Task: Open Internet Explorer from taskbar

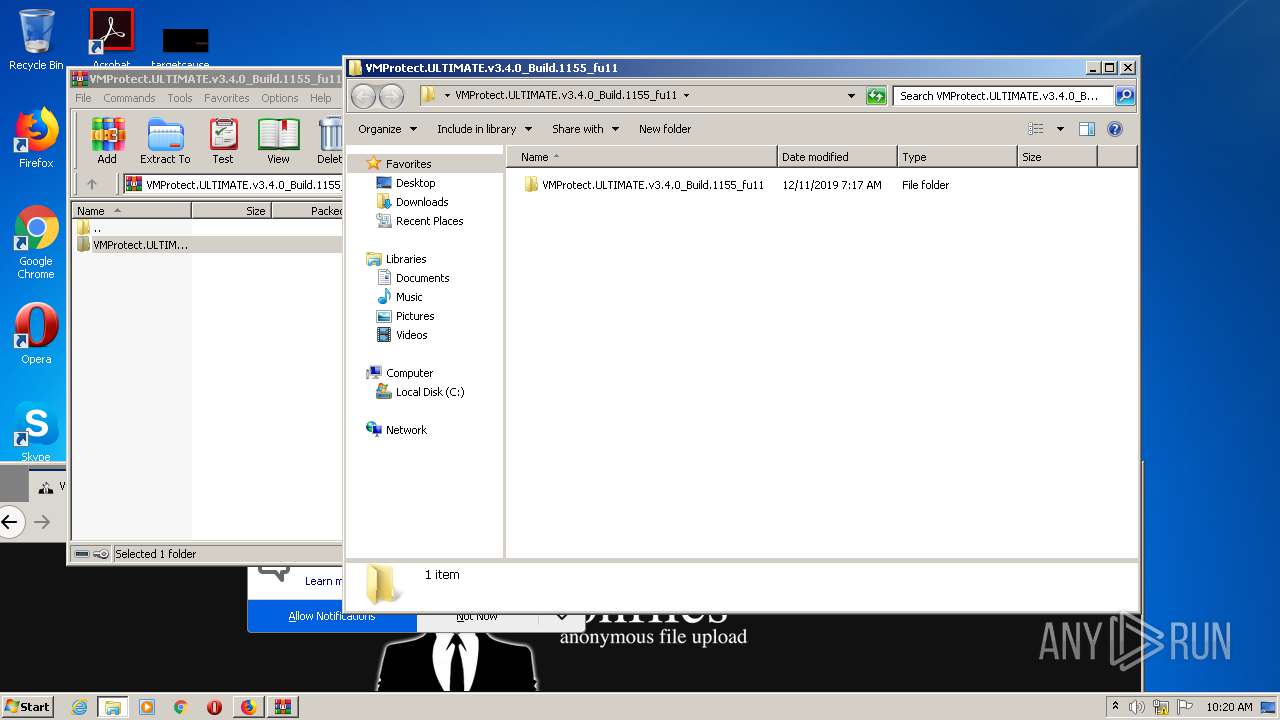Action: 79,707
